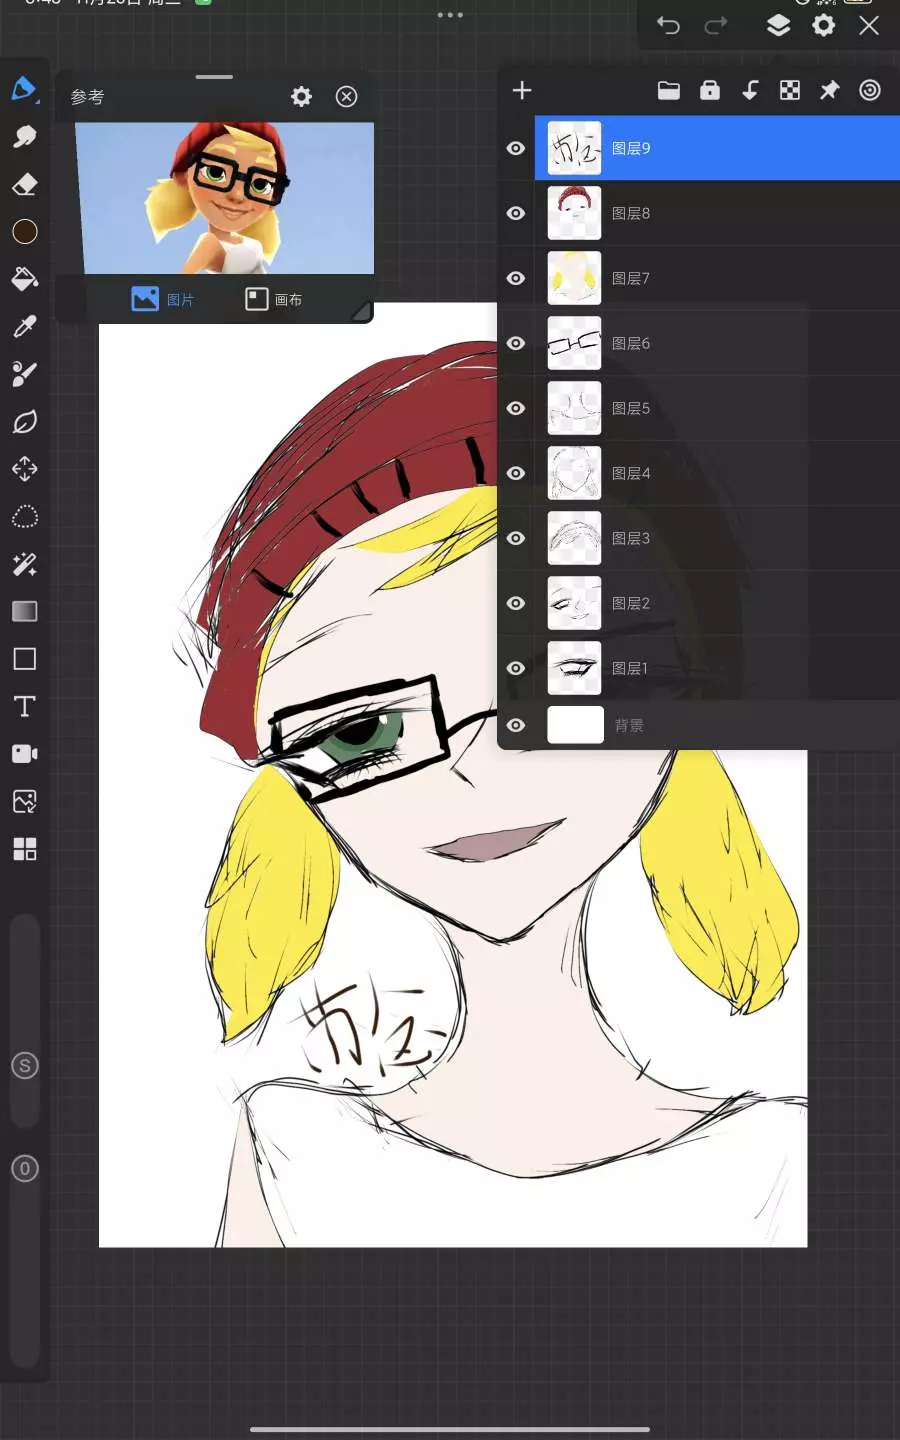Select the dotted Lasso selection tool
Screen dimensions: 900x1440
[x=24, y=516]
